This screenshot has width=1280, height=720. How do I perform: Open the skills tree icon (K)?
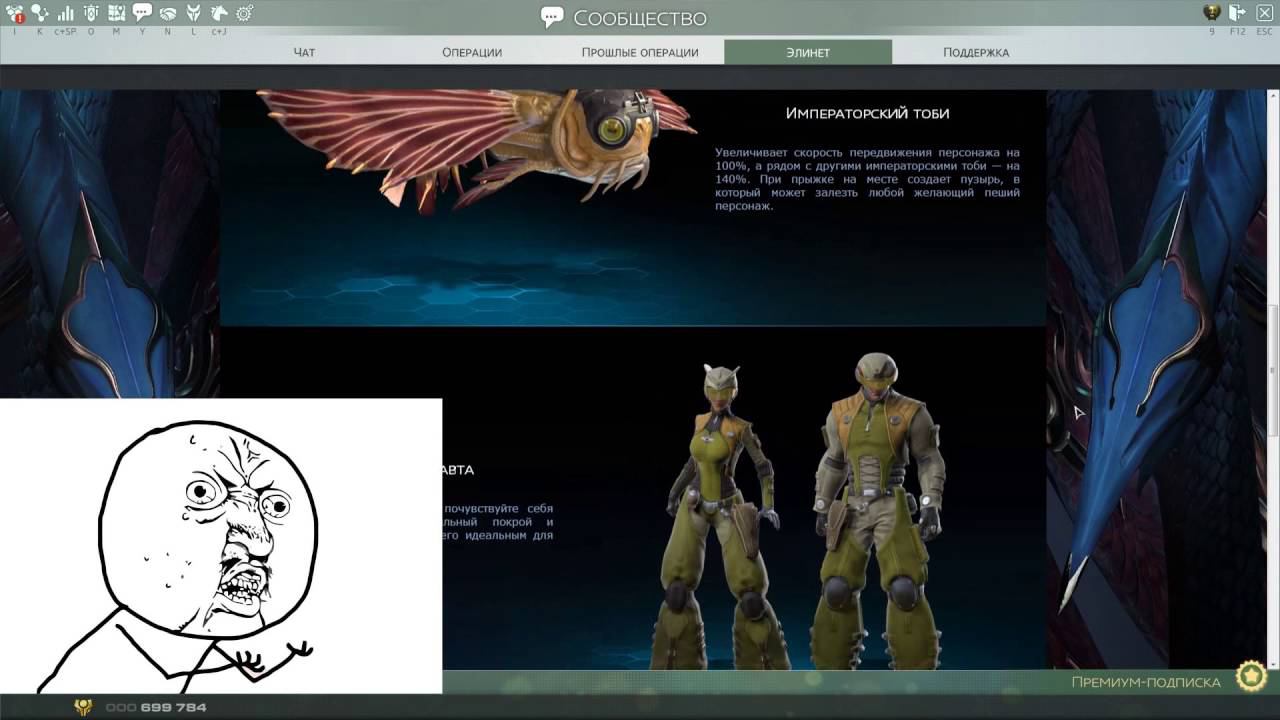(x=40, y=13)
